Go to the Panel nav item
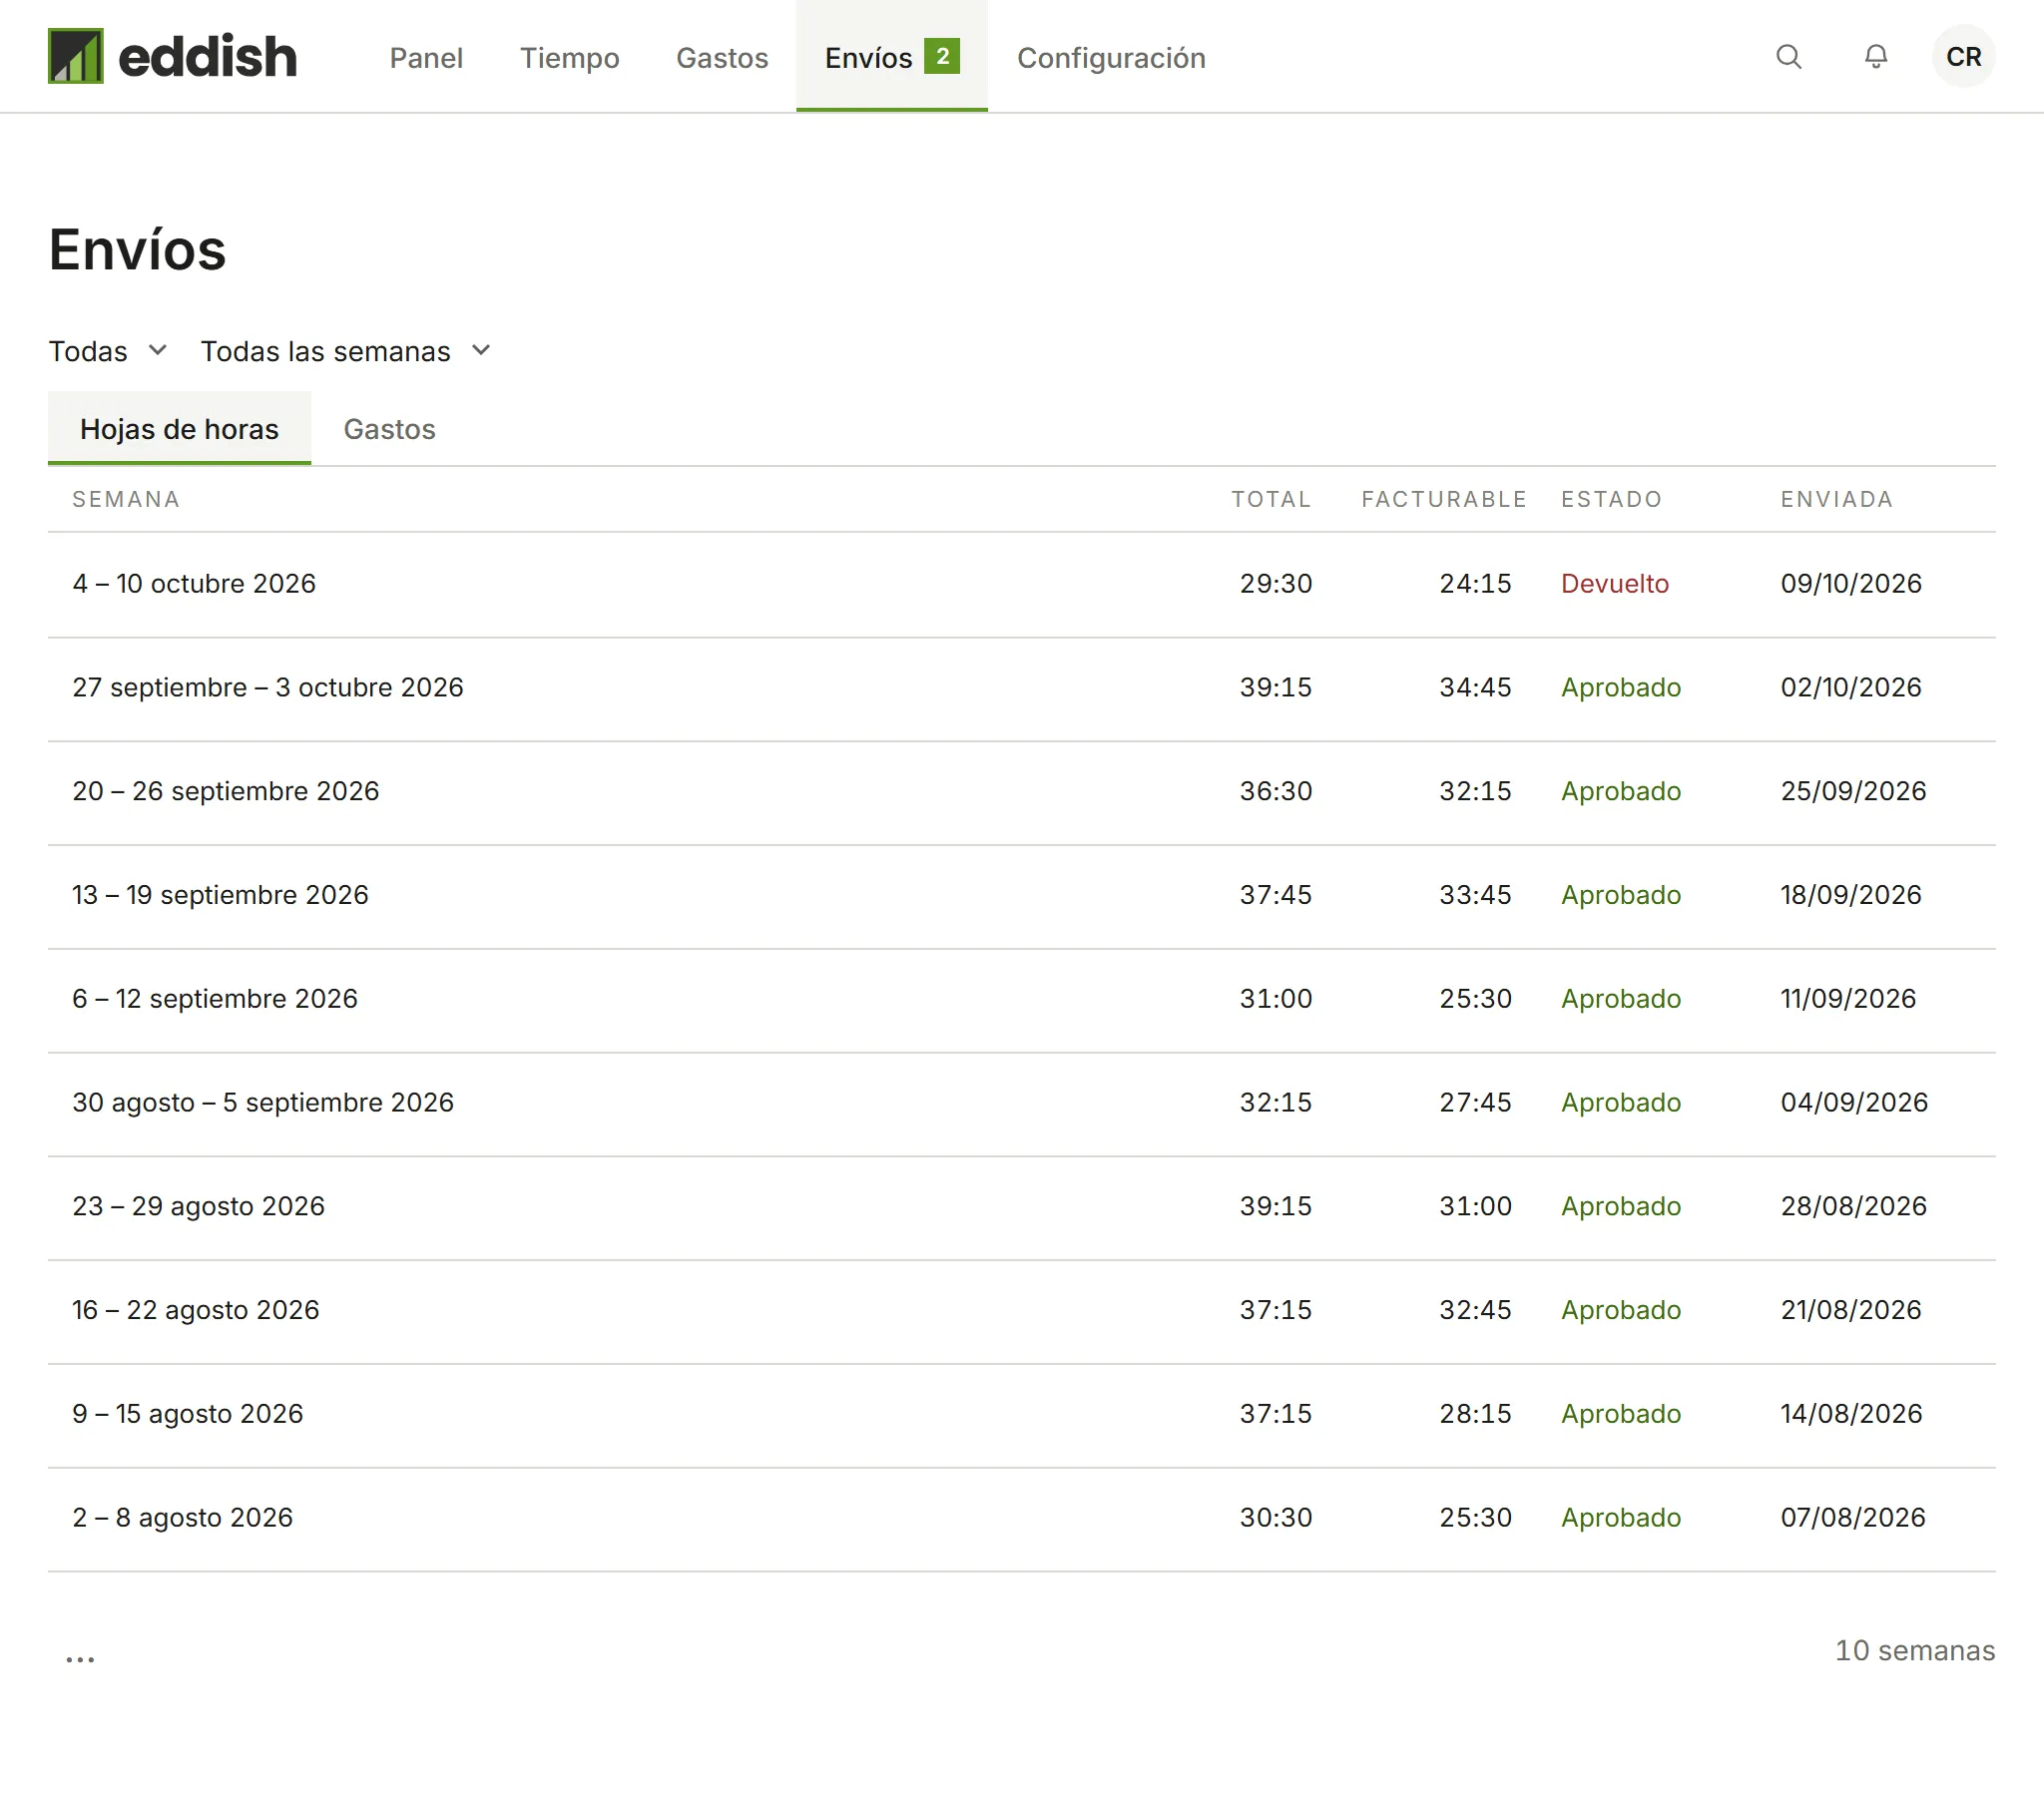The image size is (2044, 1800). (x=426, y=58)
